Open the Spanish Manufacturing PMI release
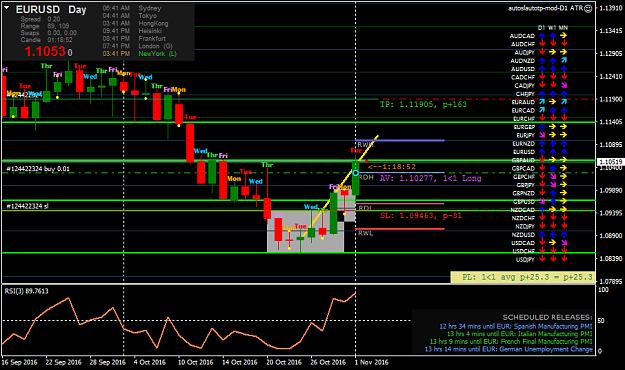This screenshot has width=625, height=370. 516,327
